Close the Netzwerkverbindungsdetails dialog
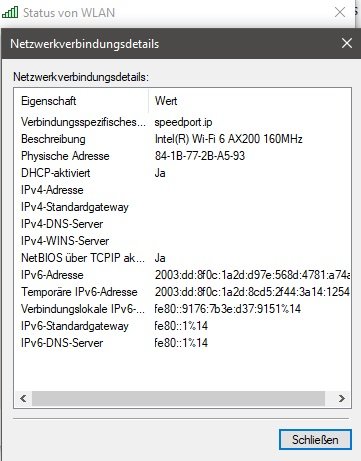361x461 pixels. (x=347, y=43)
